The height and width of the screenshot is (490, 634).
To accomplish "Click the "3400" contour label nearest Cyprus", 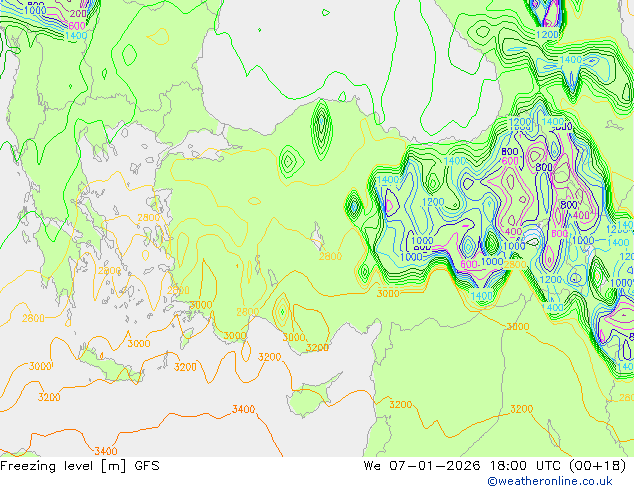I will point(243,410).
